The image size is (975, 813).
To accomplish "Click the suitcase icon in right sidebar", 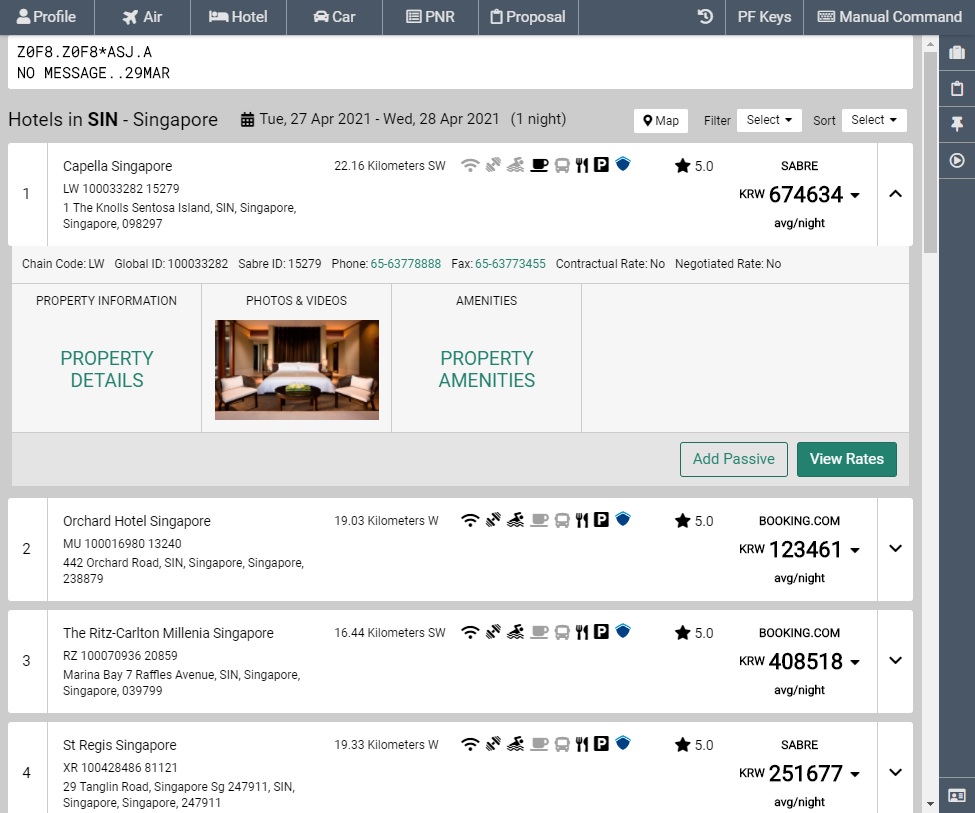I will click(x=957, y=52).
